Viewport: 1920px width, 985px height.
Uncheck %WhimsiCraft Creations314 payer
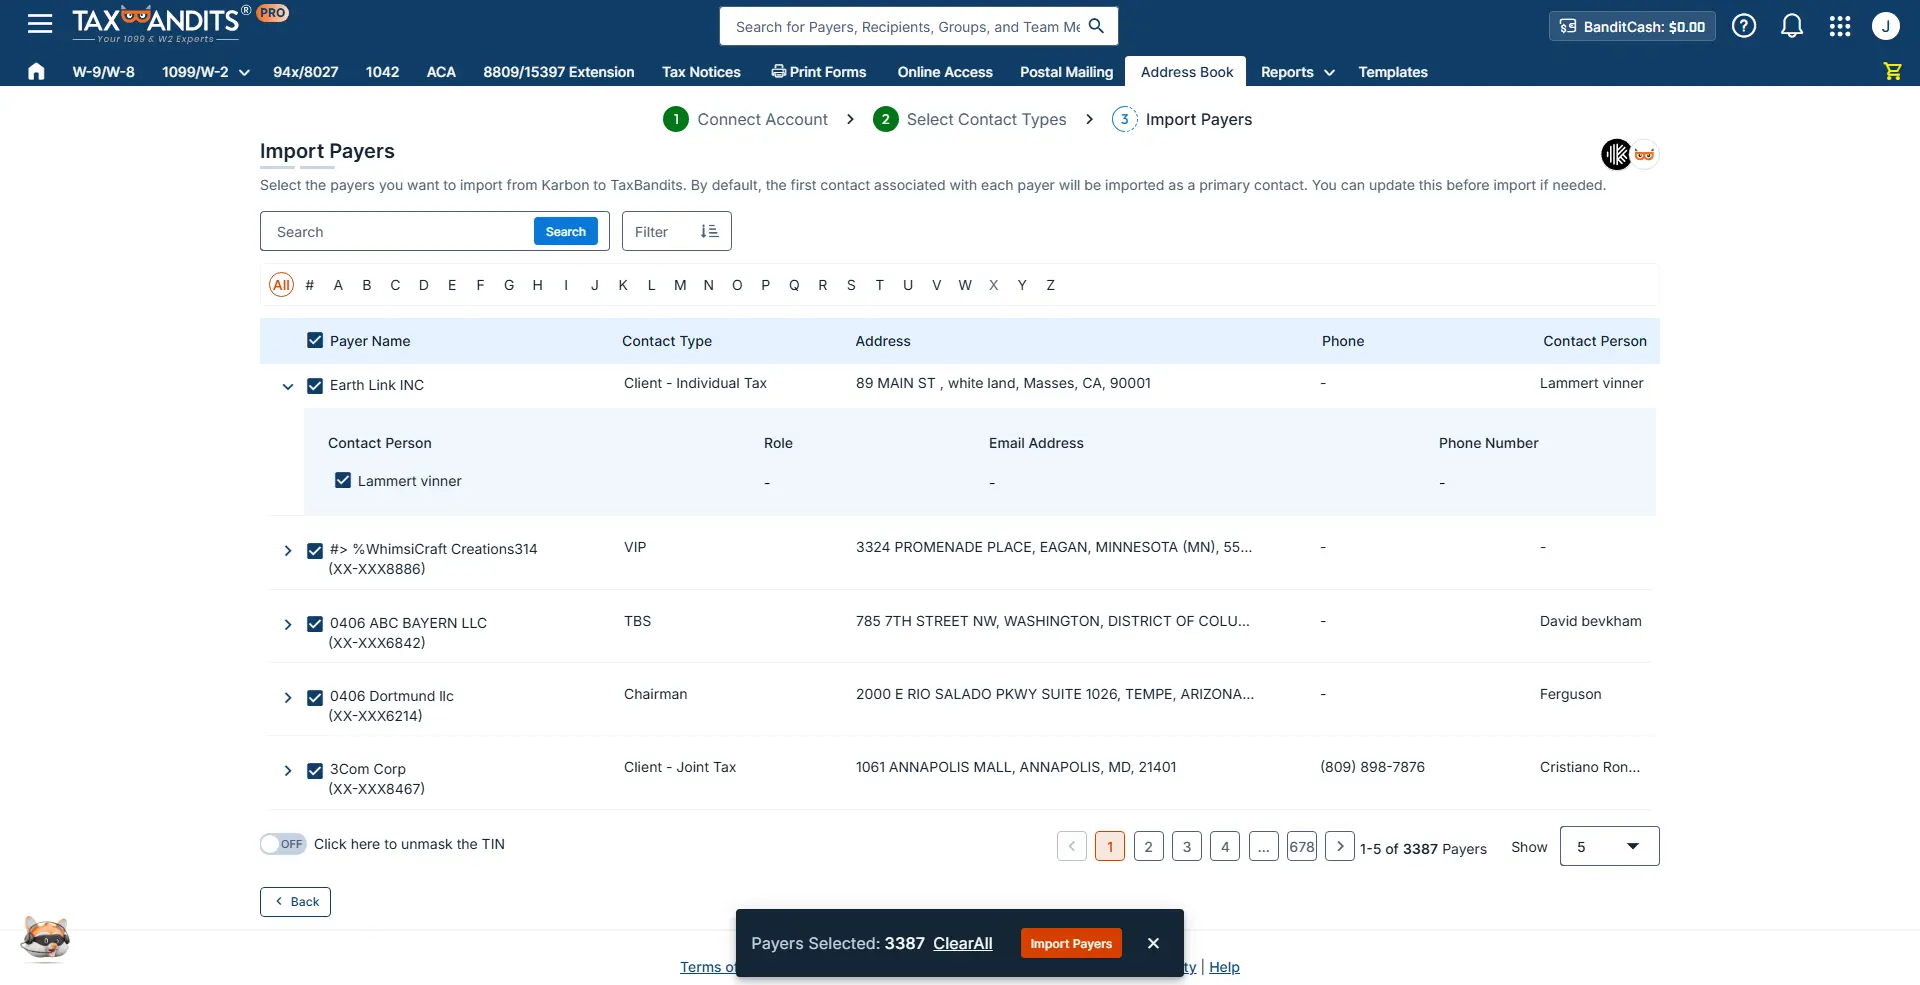coord(315,551)
